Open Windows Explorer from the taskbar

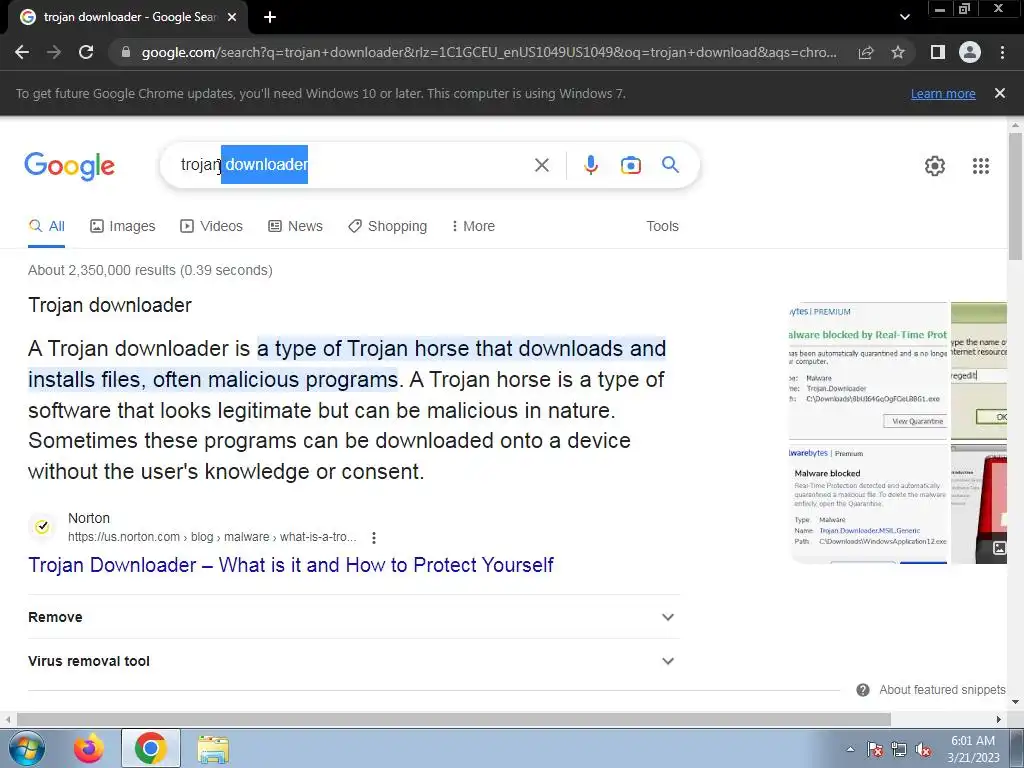coord(213,749)
